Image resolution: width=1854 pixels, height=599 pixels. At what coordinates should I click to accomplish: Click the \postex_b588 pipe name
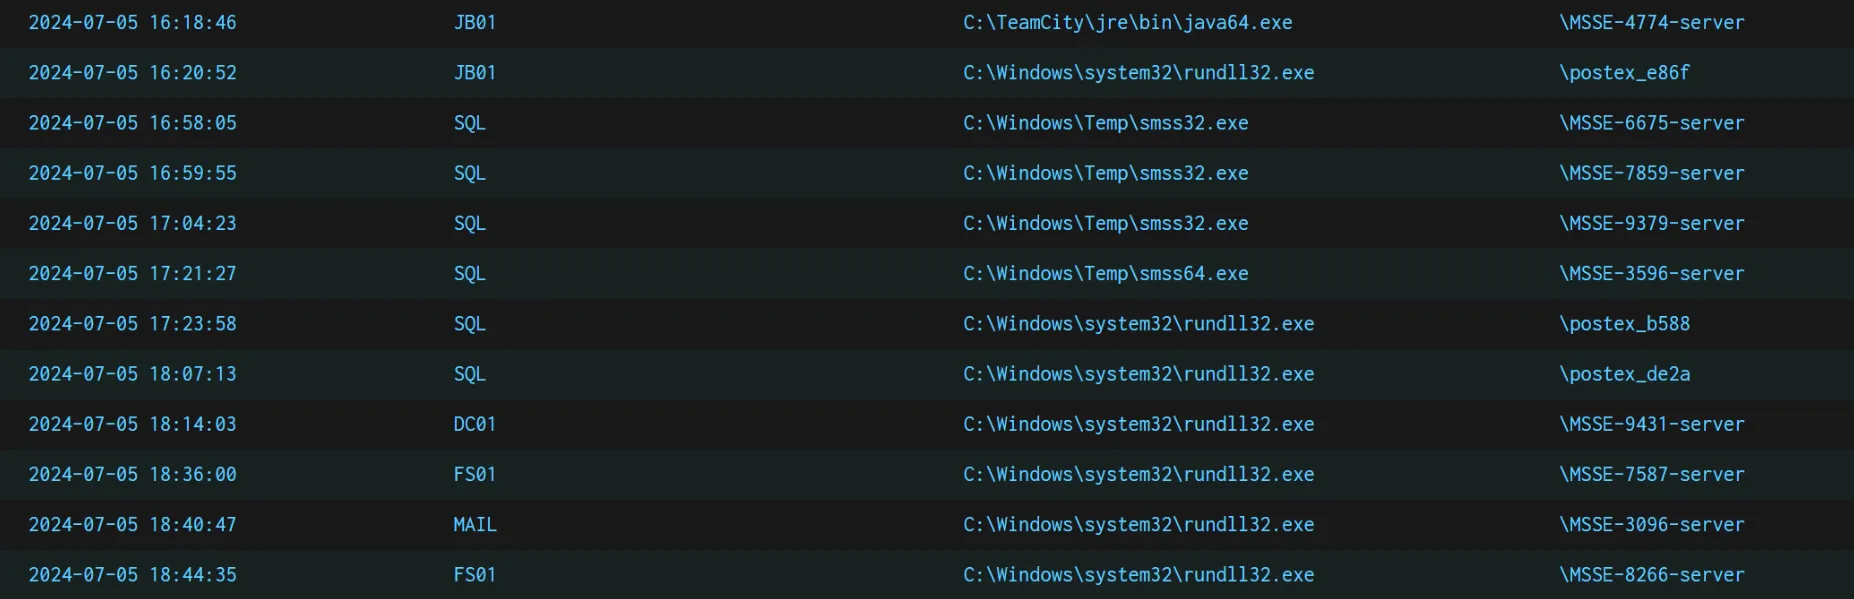tap(1624, 323)
